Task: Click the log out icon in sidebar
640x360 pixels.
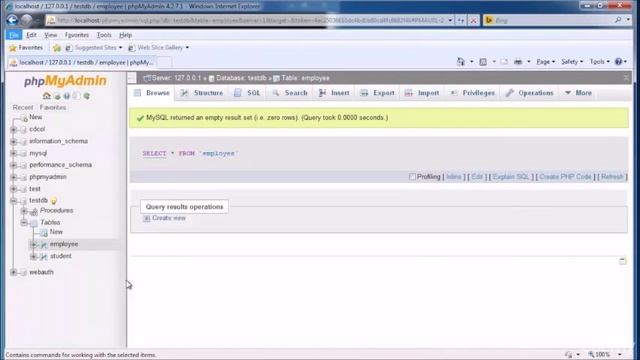Action: (x=57, y=96)
